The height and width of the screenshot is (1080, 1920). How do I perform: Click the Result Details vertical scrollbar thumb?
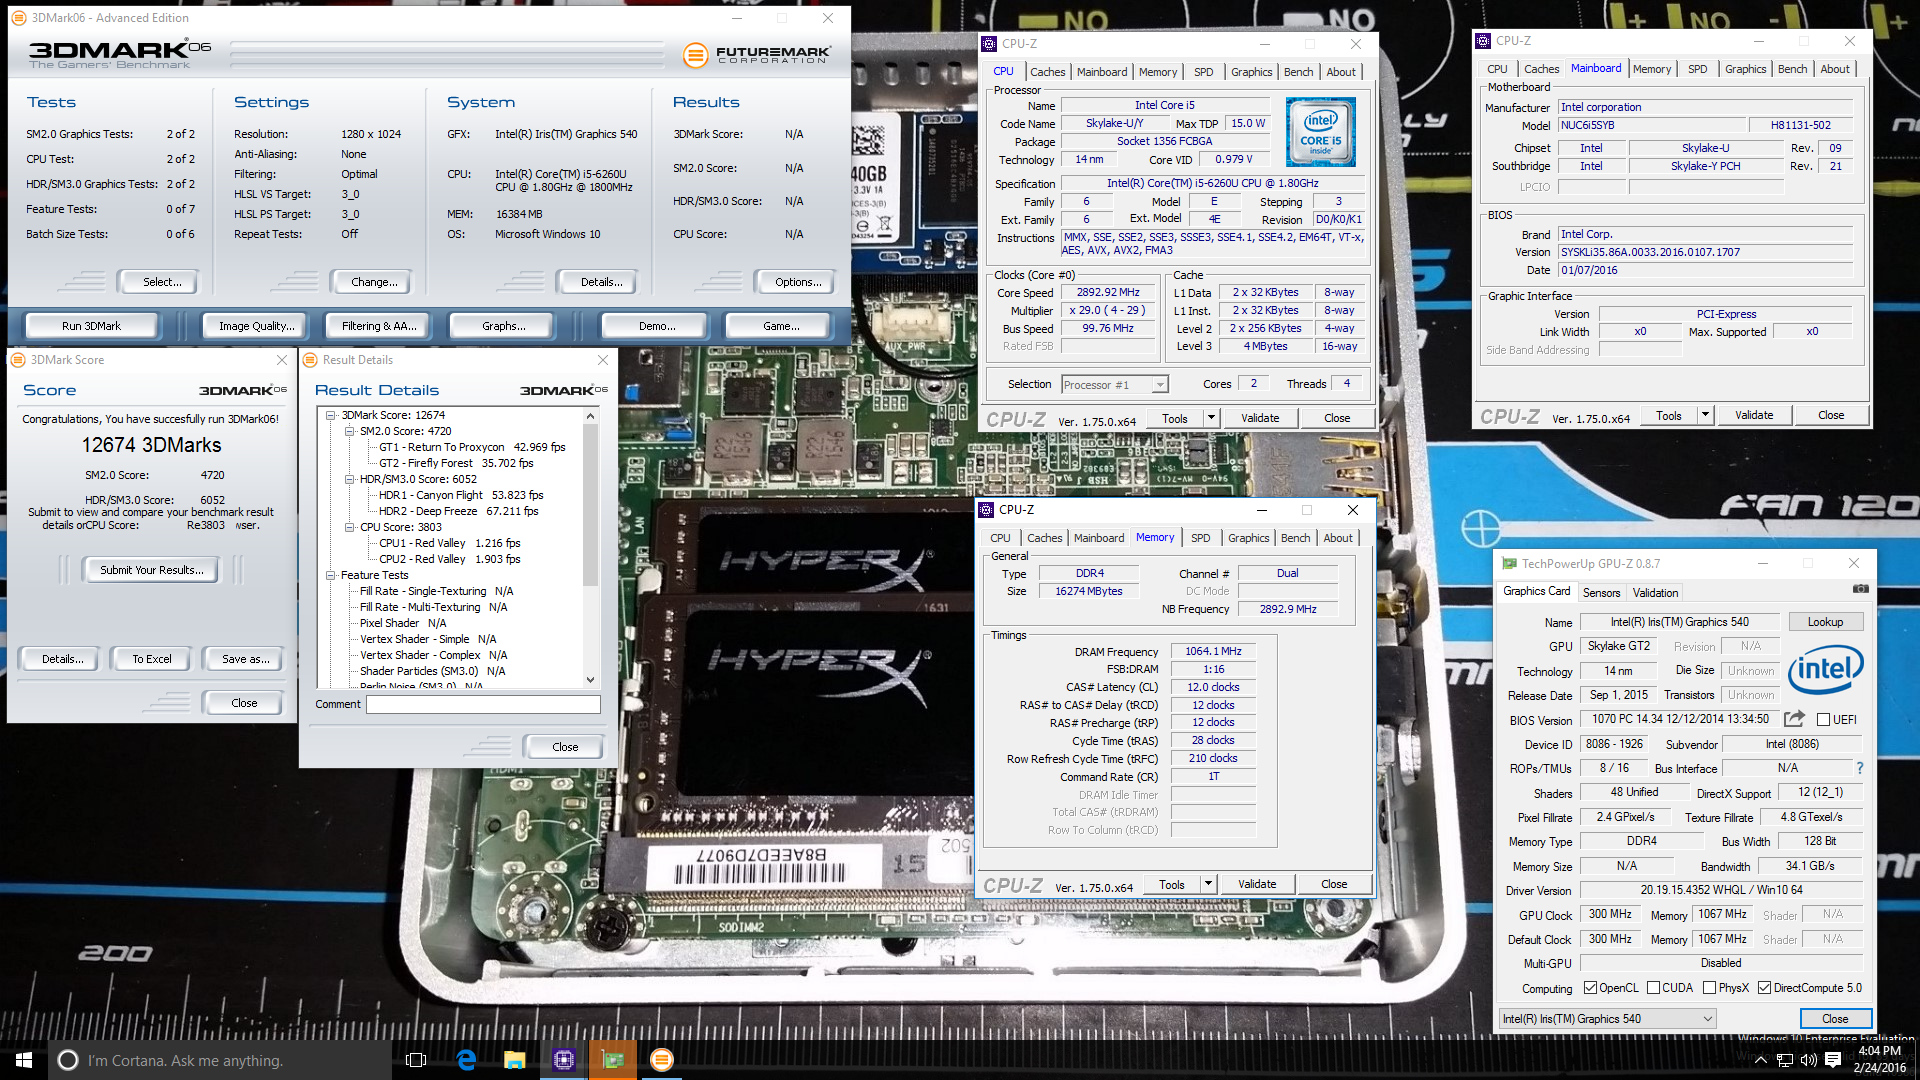click(x=590, y=505)
